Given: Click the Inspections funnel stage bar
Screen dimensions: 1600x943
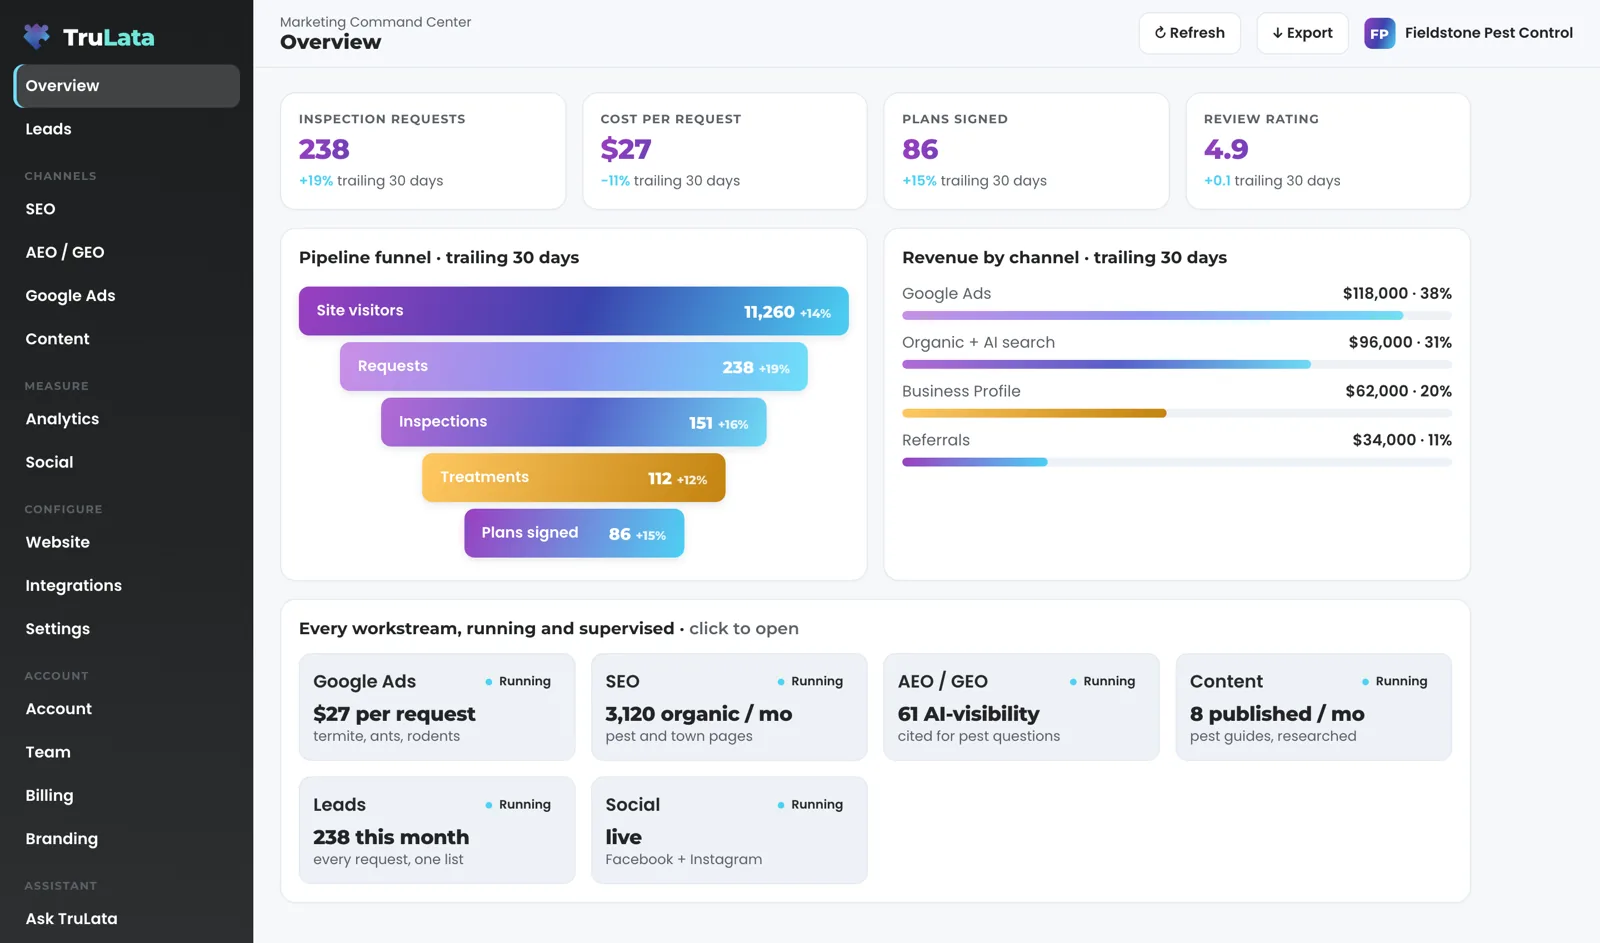Looking at the screenshot, I should [x=574, y=422].
